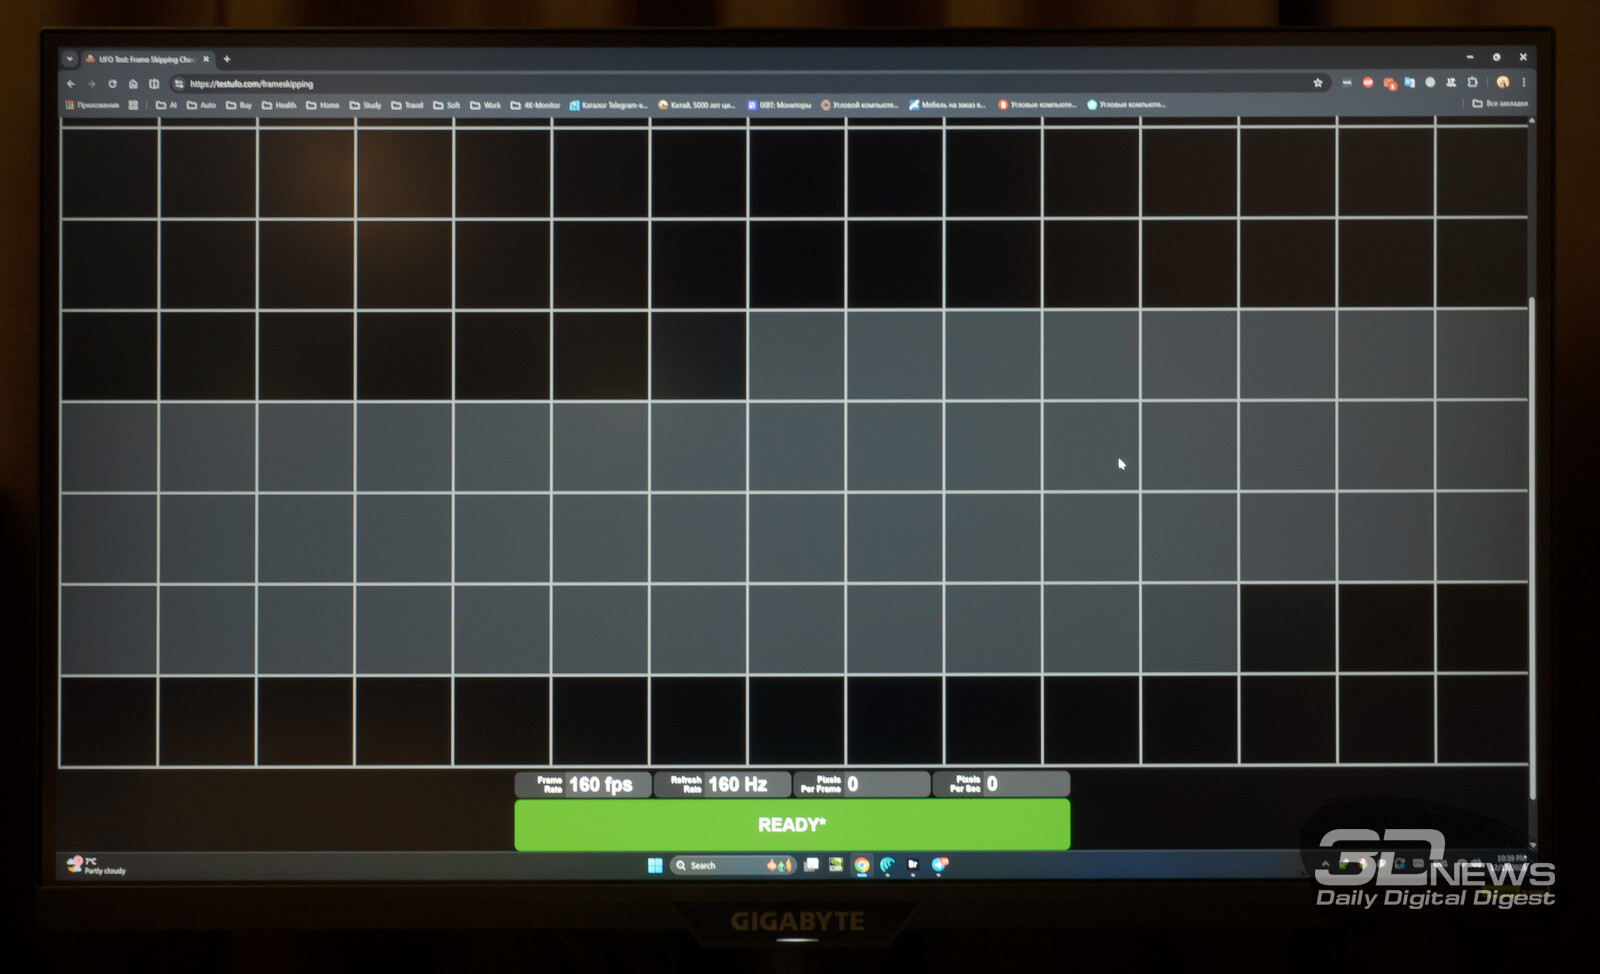
Task: Click the browser back arrow
Action: (70, 84)
